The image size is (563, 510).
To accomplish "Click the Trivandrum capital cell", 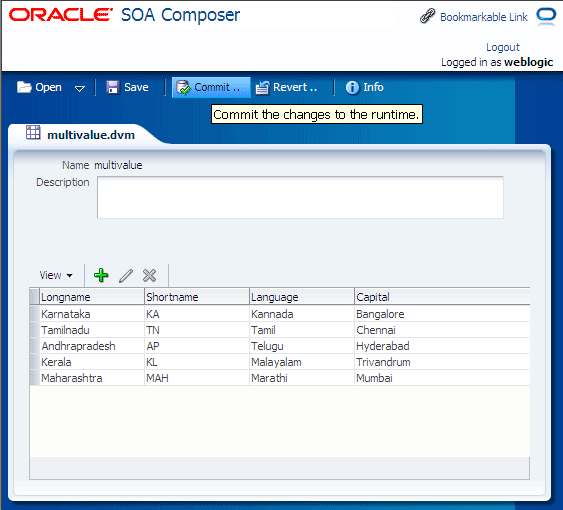I will pos(442,362).
